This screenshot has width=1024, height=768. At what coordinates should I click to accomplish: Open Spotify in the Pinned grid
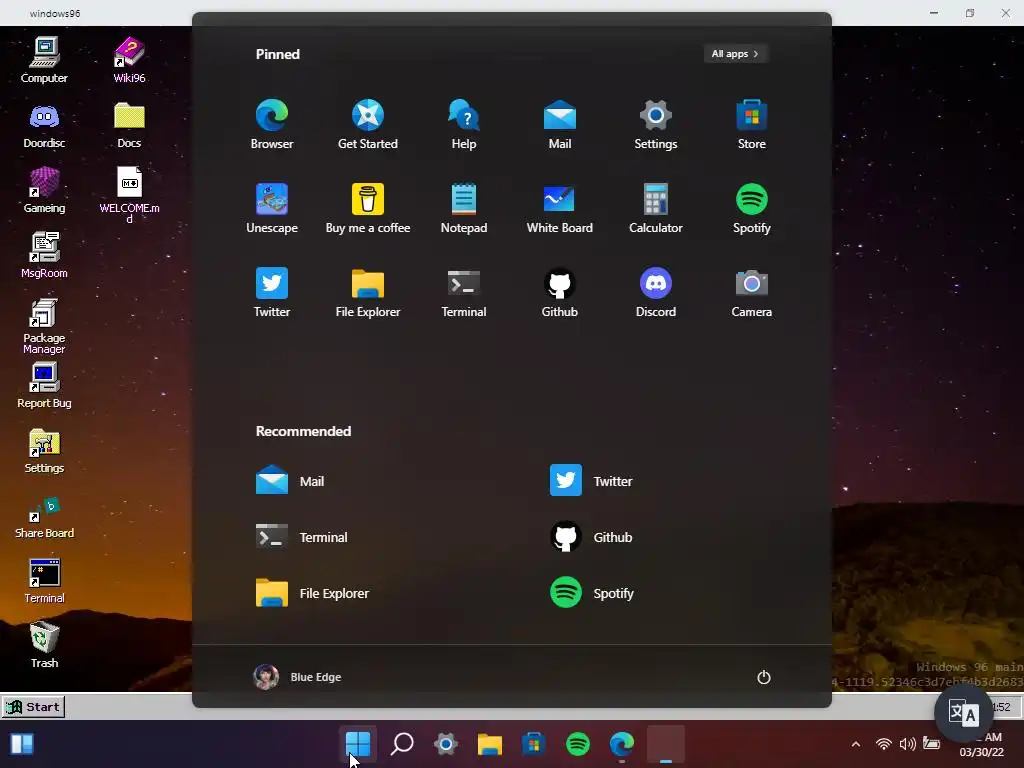coord(752,208)
